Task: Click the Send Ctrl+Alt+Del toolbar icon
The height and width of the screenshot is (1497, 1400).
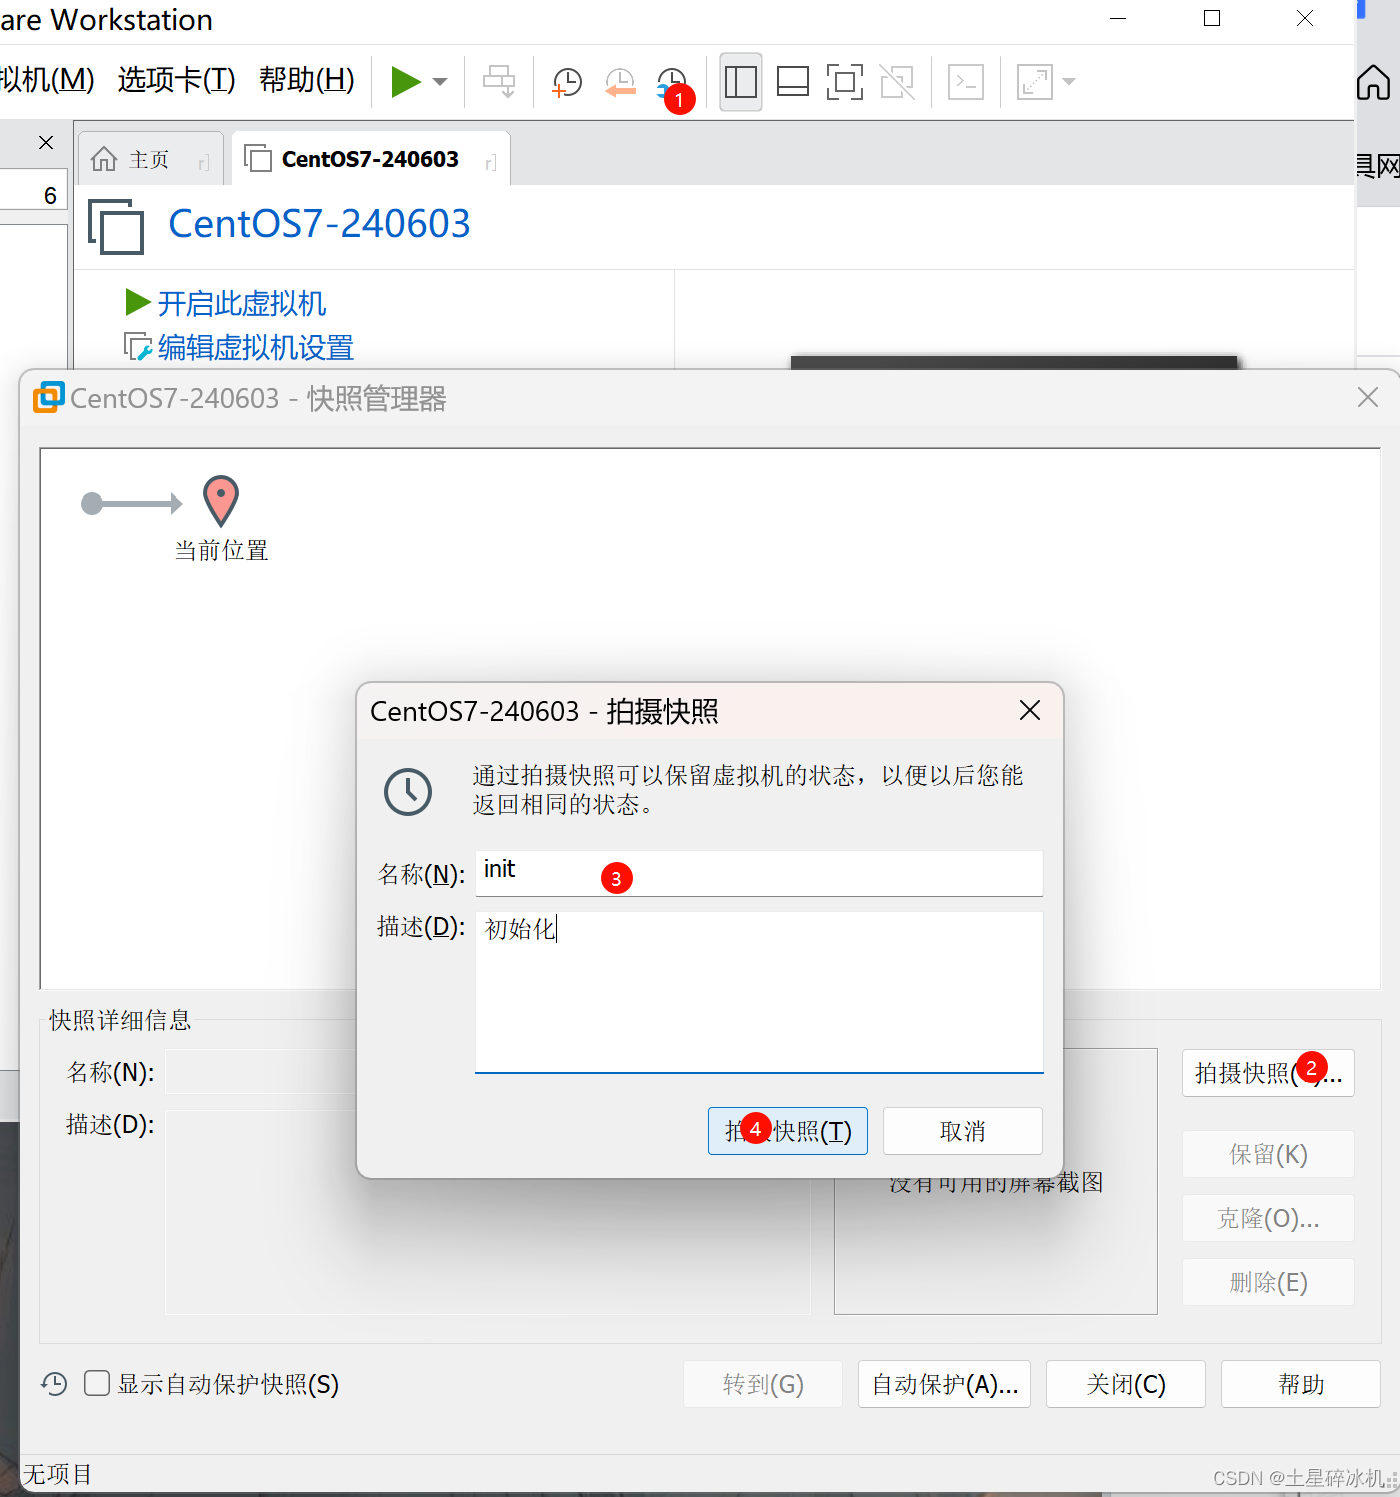Action: pos(499,82)
